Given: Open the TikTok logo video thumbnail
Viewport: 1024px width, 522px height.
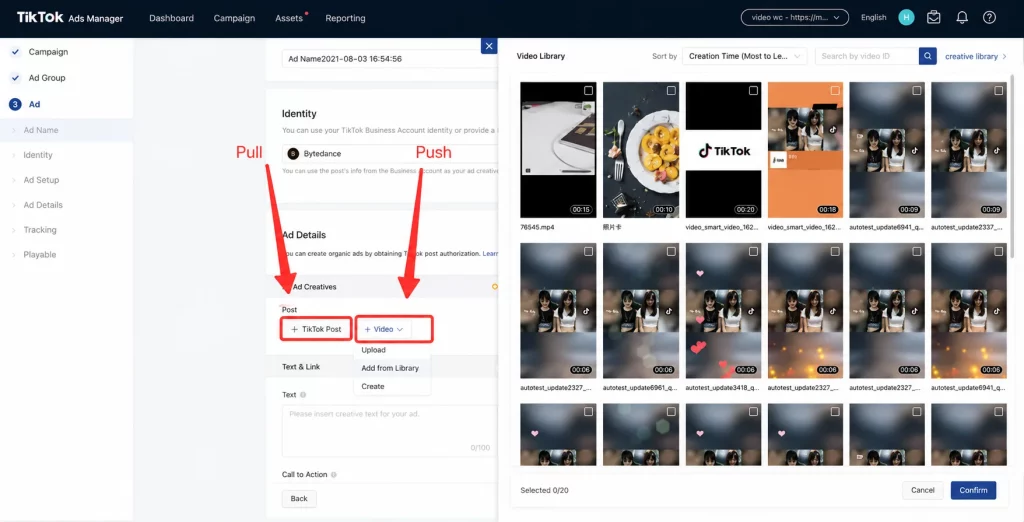Looking at the screenshot, I should tap(723, 150).
